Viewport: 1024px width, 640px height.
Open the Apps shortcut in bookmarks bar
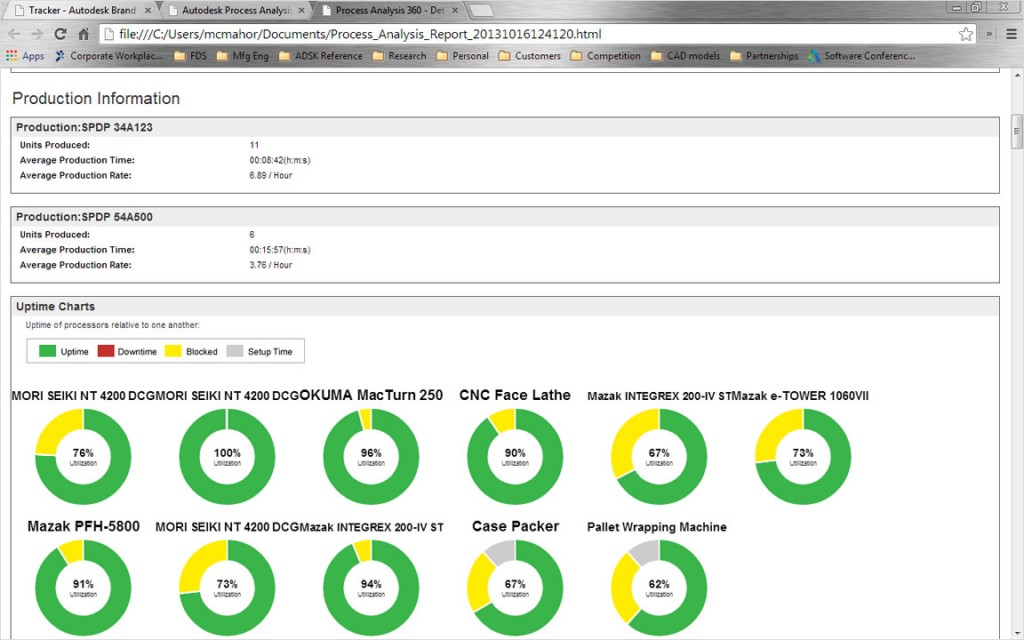tap(25, 56)
